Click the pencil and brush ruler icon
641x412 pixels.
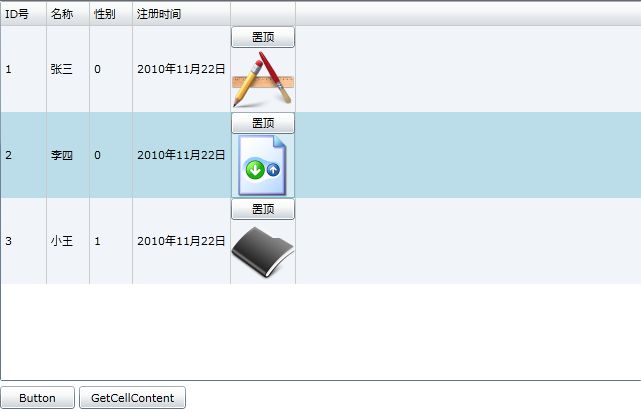[263, 79]
